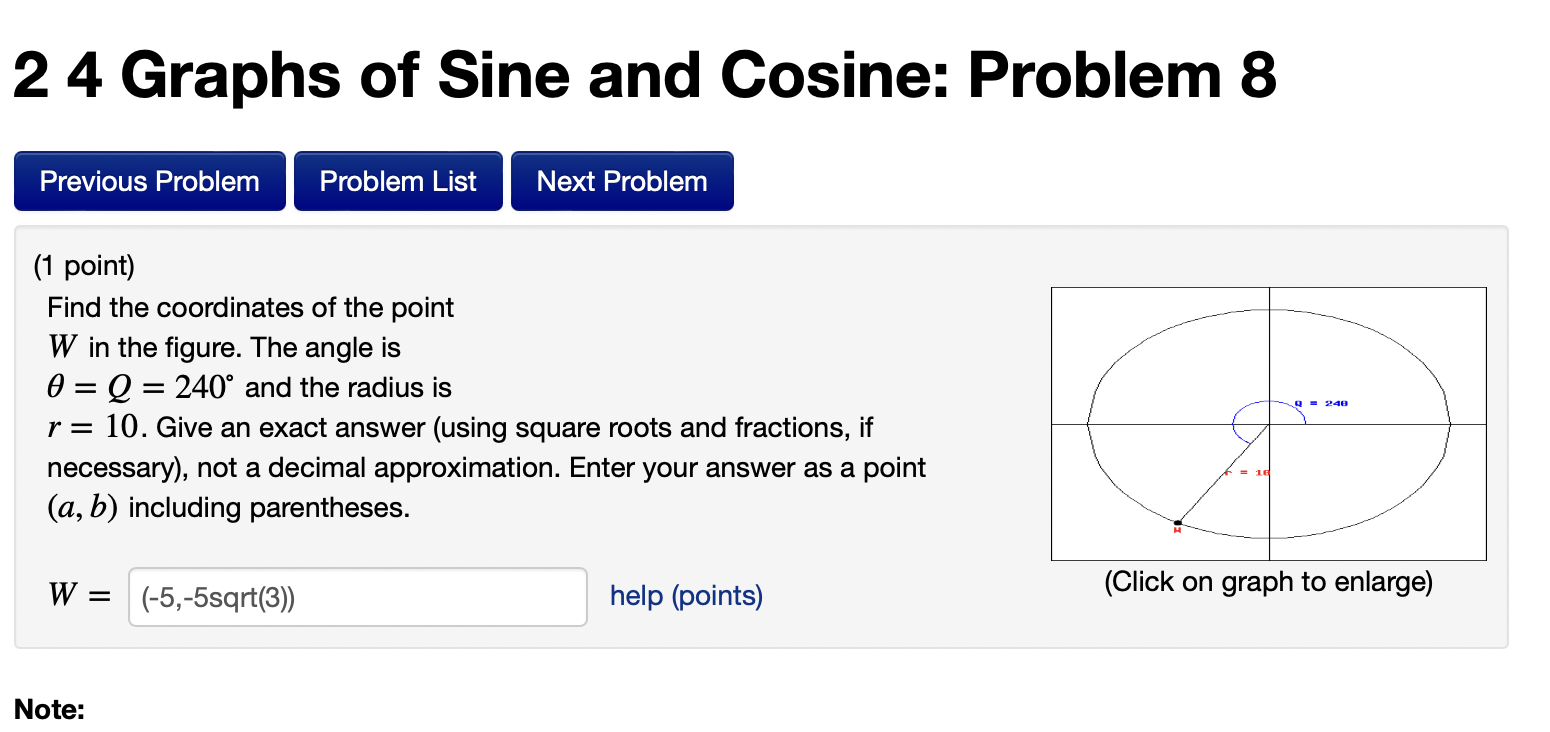Click the point W on the circle
1550x732 pixels.
coord(1179,522)
